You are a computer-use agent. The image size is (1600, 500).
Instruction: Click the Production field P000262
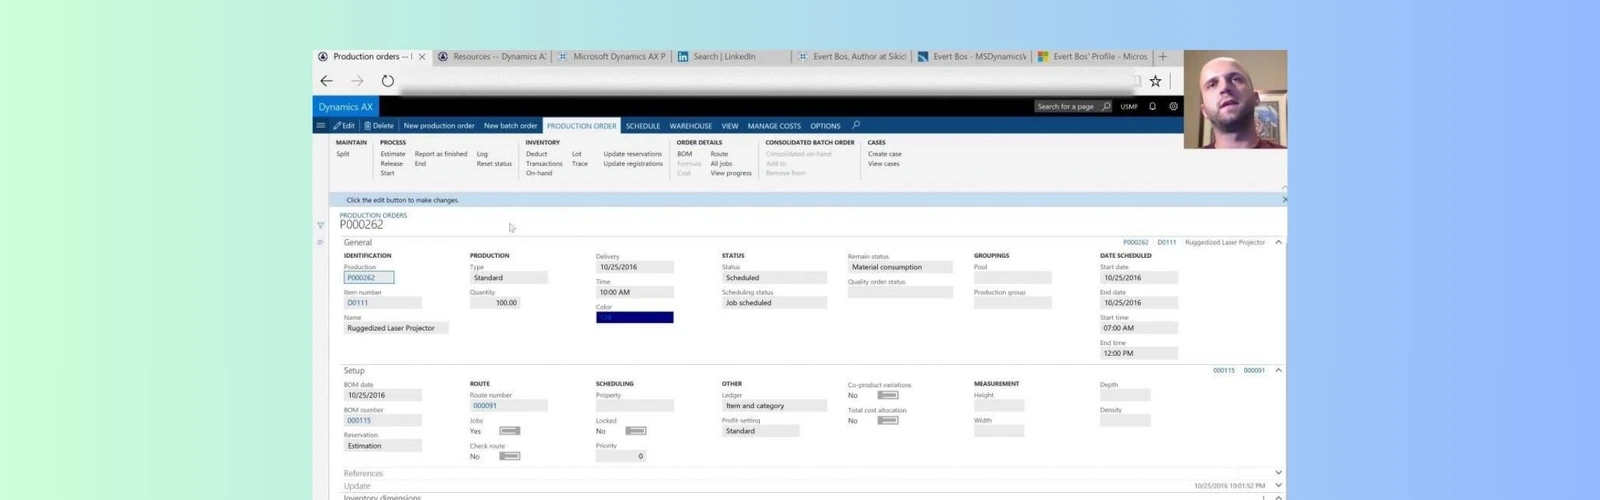pos(368,278)
